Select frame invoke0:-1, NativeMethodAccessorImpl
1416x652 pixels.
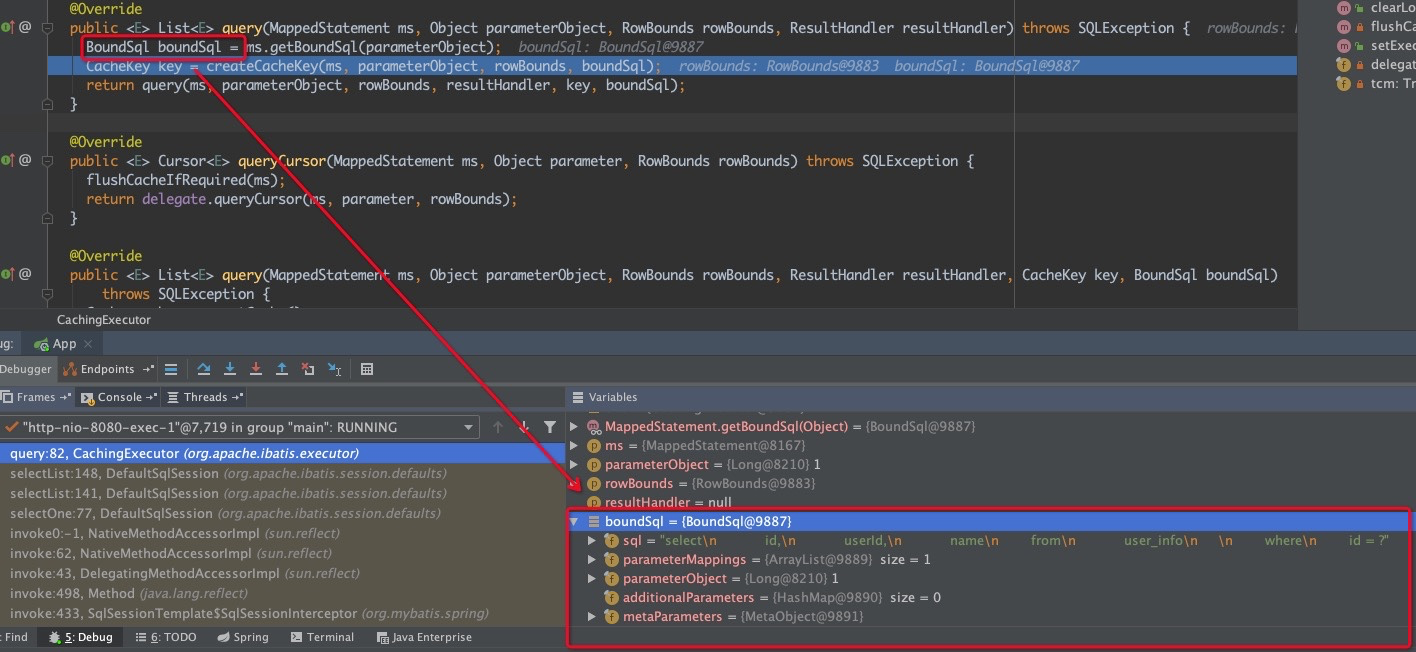tap(282, 533)
